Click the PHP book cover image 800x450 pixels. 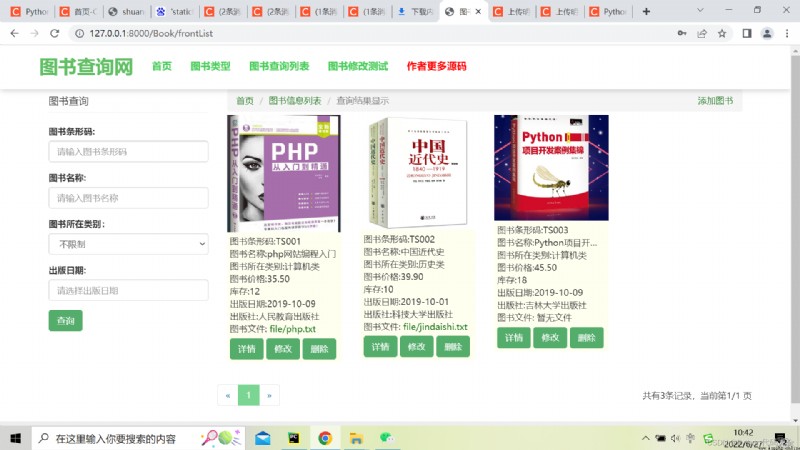284,173
